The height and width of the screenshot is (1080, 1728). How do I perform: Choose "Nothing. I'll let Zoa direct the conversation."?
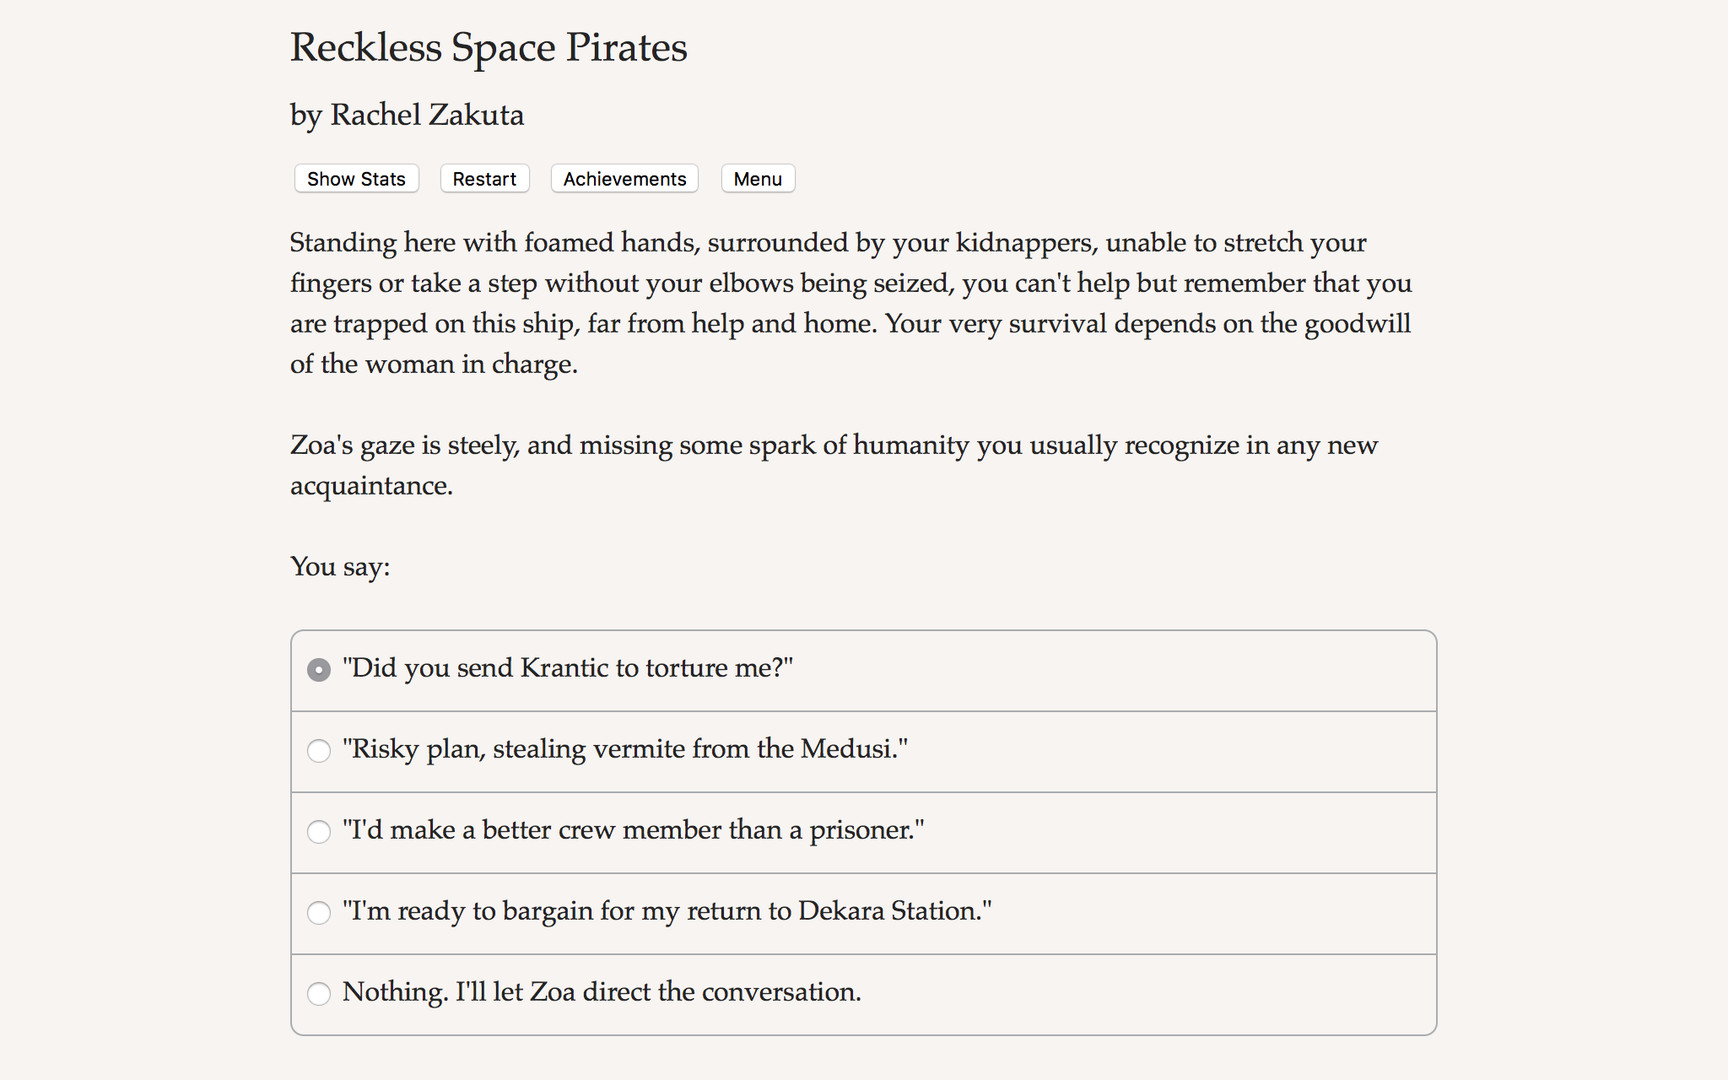601,992
